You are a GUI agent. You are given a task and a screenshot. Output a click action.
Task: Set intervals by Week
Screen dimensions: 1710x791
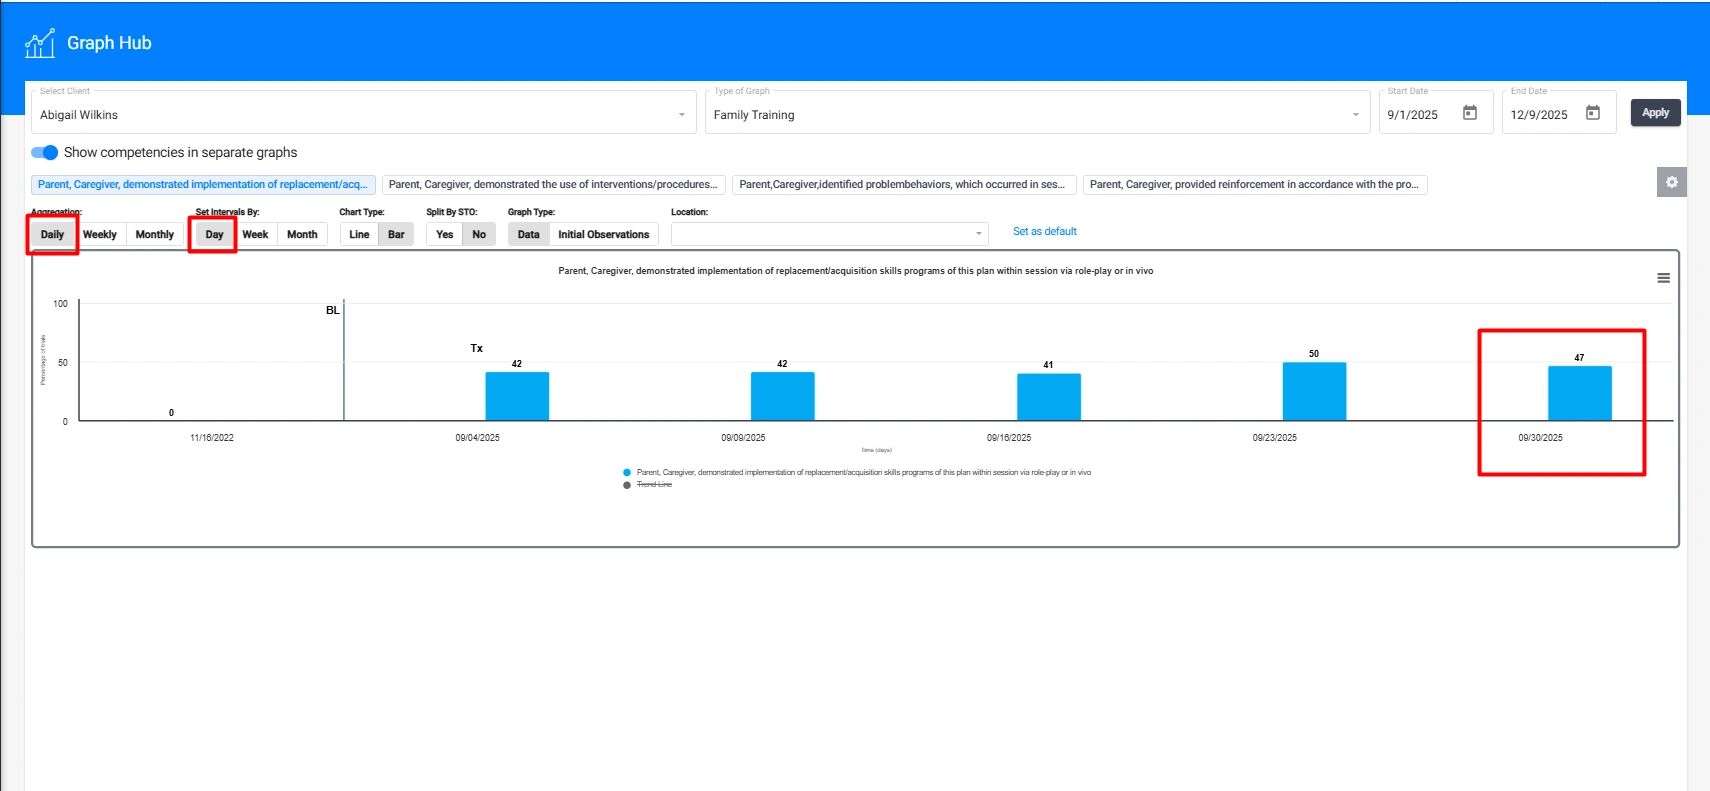point(255,235)
